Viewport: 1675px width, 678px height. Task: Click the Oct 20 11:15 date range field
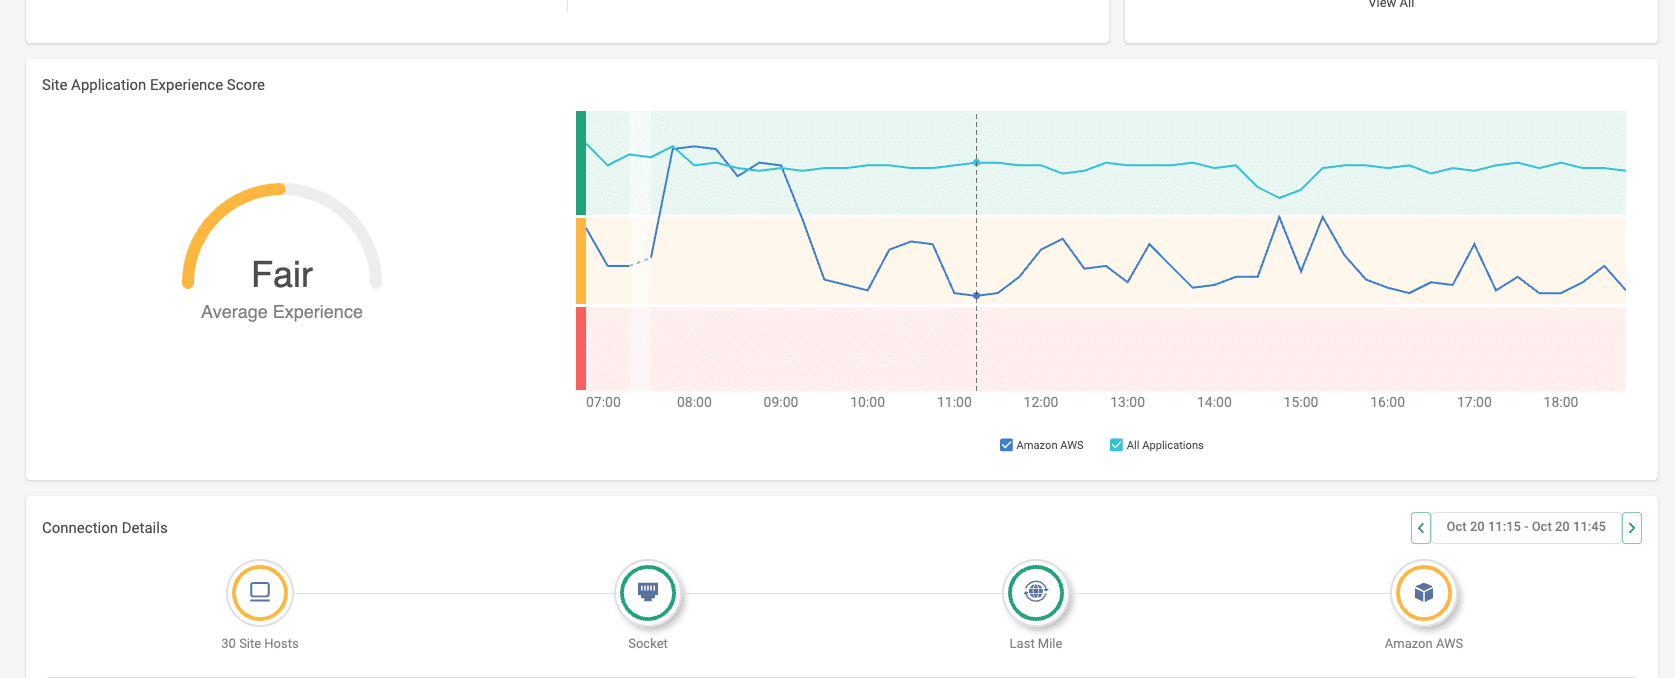(x=1526, y=527)
